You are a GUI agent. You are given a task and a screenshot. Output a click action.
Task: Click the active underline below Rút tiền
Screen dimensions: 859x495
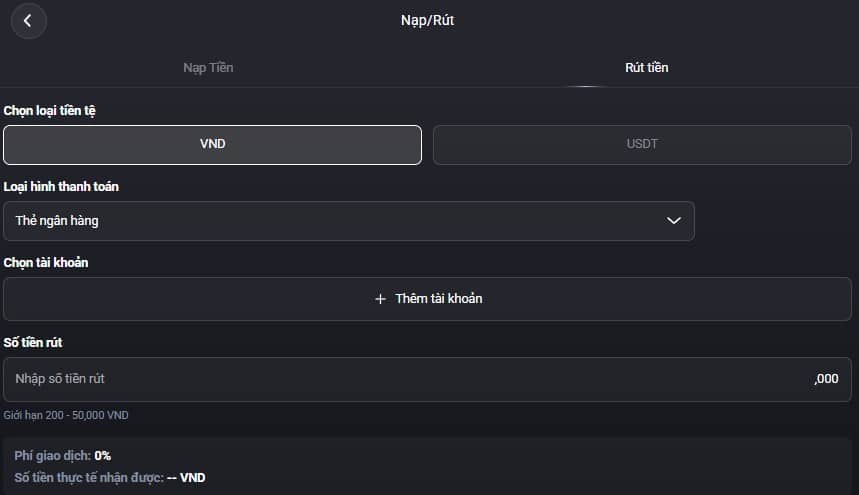click(586, 87)
